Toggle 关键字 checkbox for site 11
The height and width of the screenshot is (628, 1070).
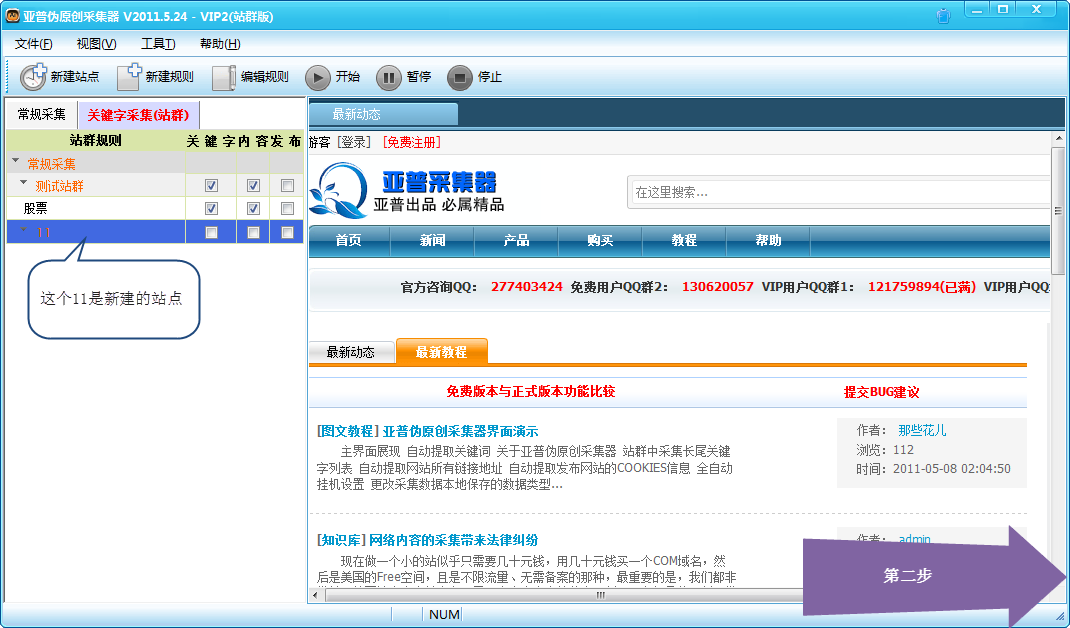[211, 233]
